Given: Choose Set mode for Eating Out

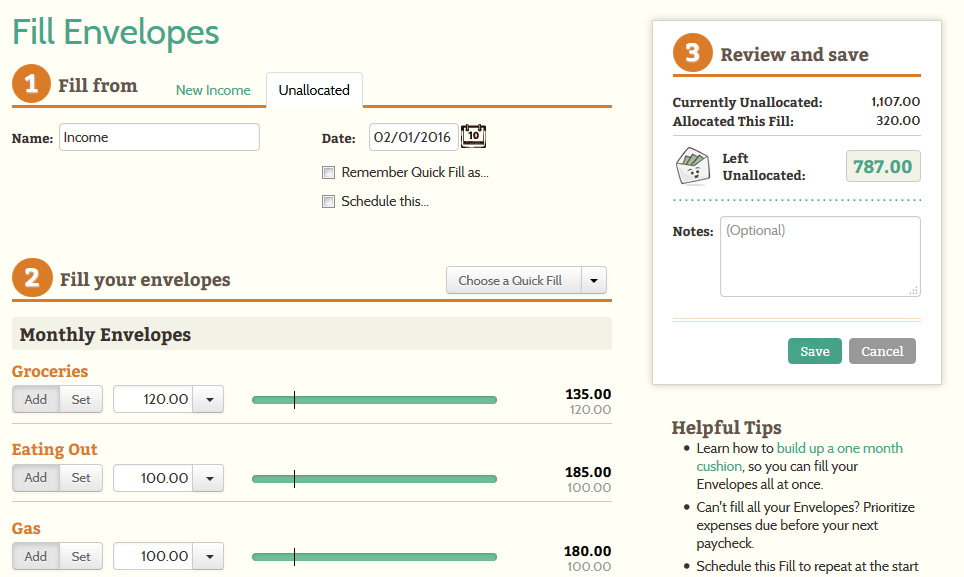Looking at the screenshot, I should pyautogui.click(x=81, y=477).
